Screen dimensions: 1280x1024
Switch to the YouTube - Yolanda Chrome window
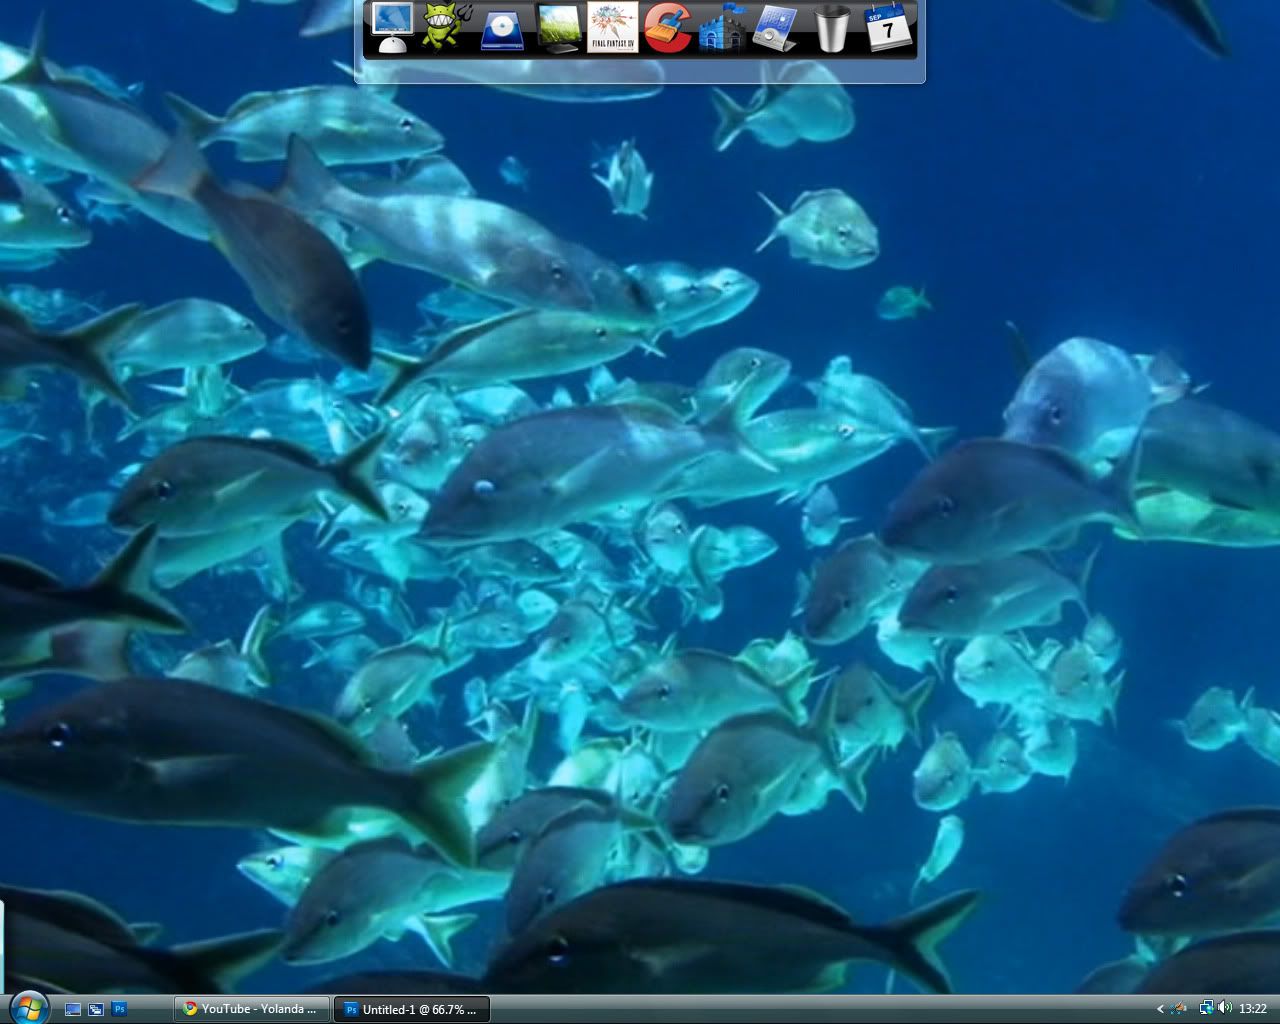coord(250,1009)
